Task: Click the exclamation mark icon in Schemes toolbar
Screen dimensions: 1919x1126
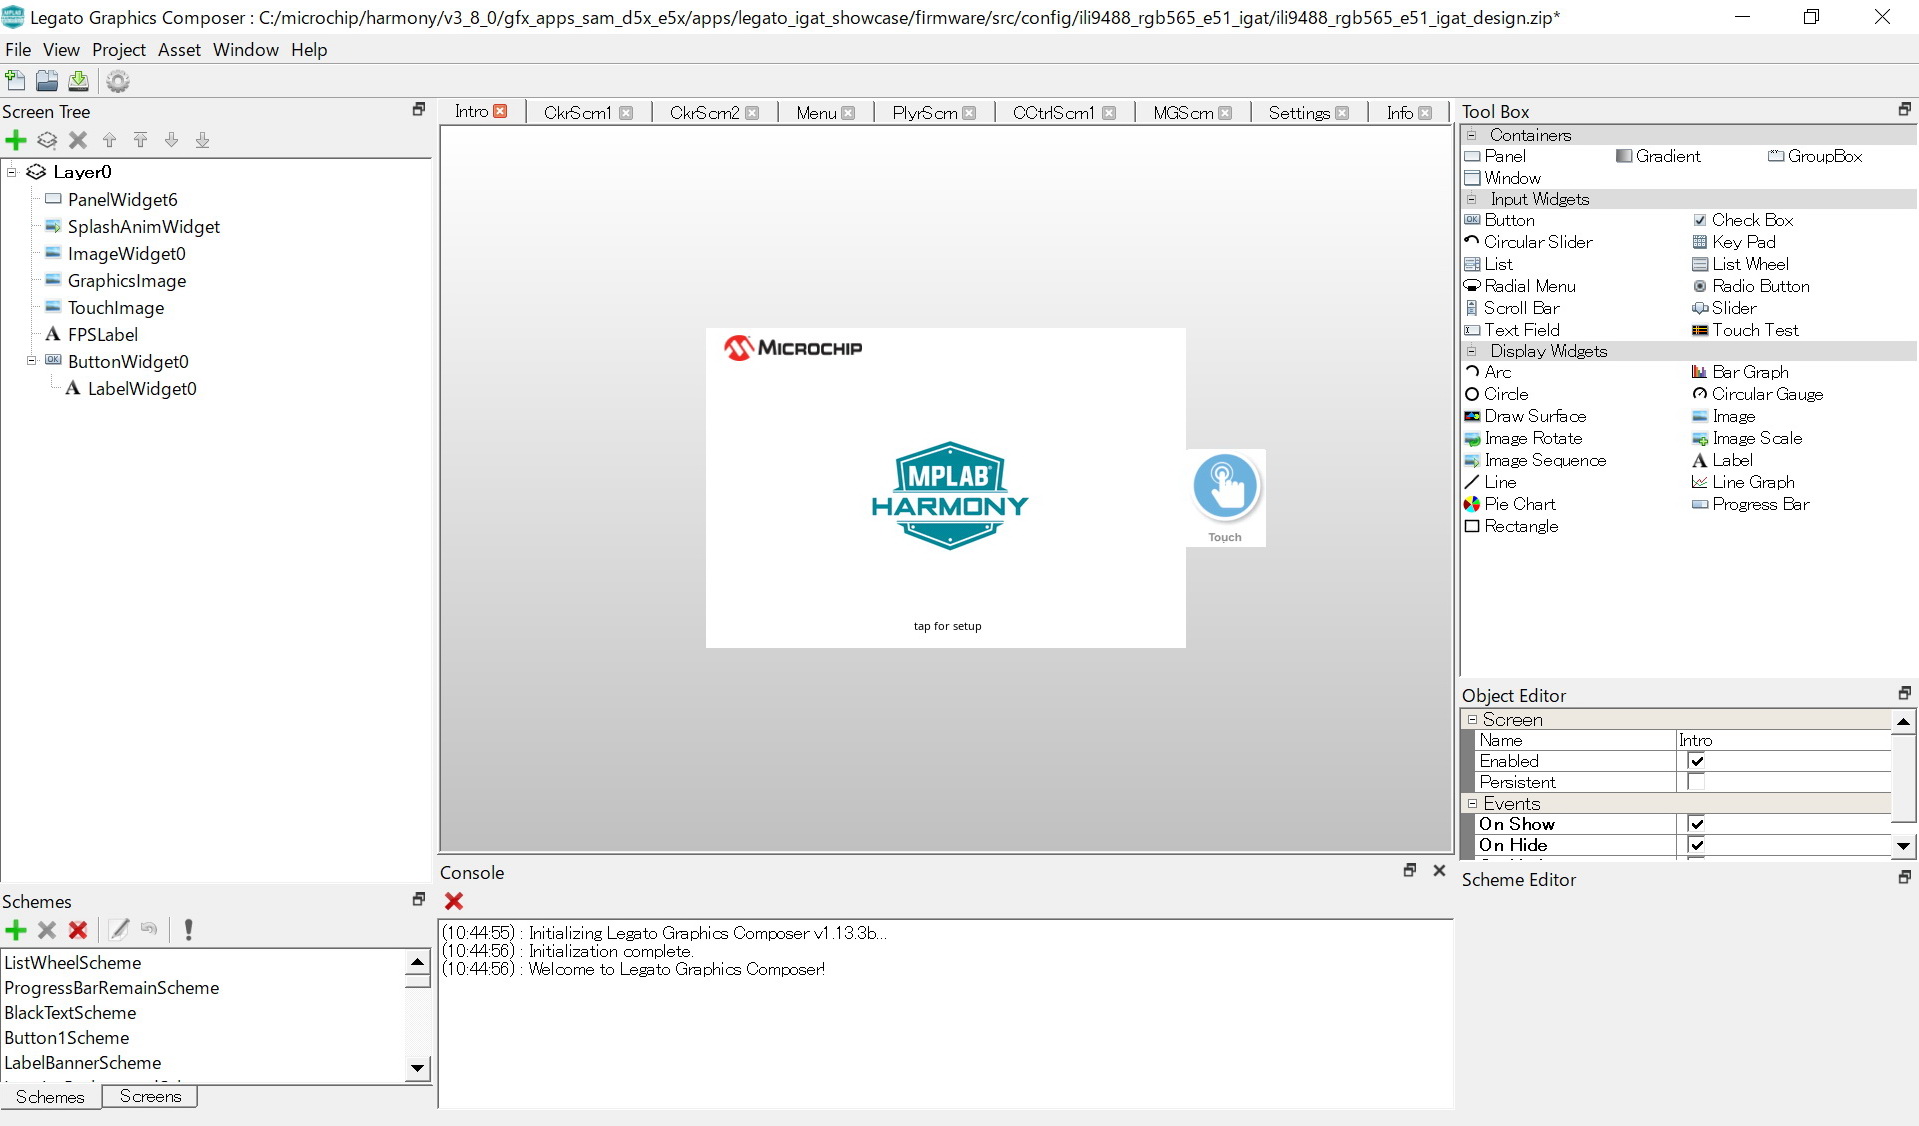Action: (x=188, y=930)
